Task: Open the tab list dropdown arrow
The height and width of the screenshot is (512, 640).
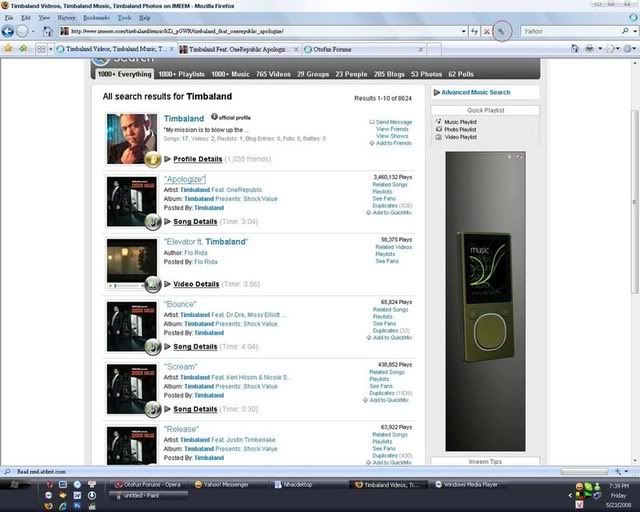Action: tap(51, 49)
